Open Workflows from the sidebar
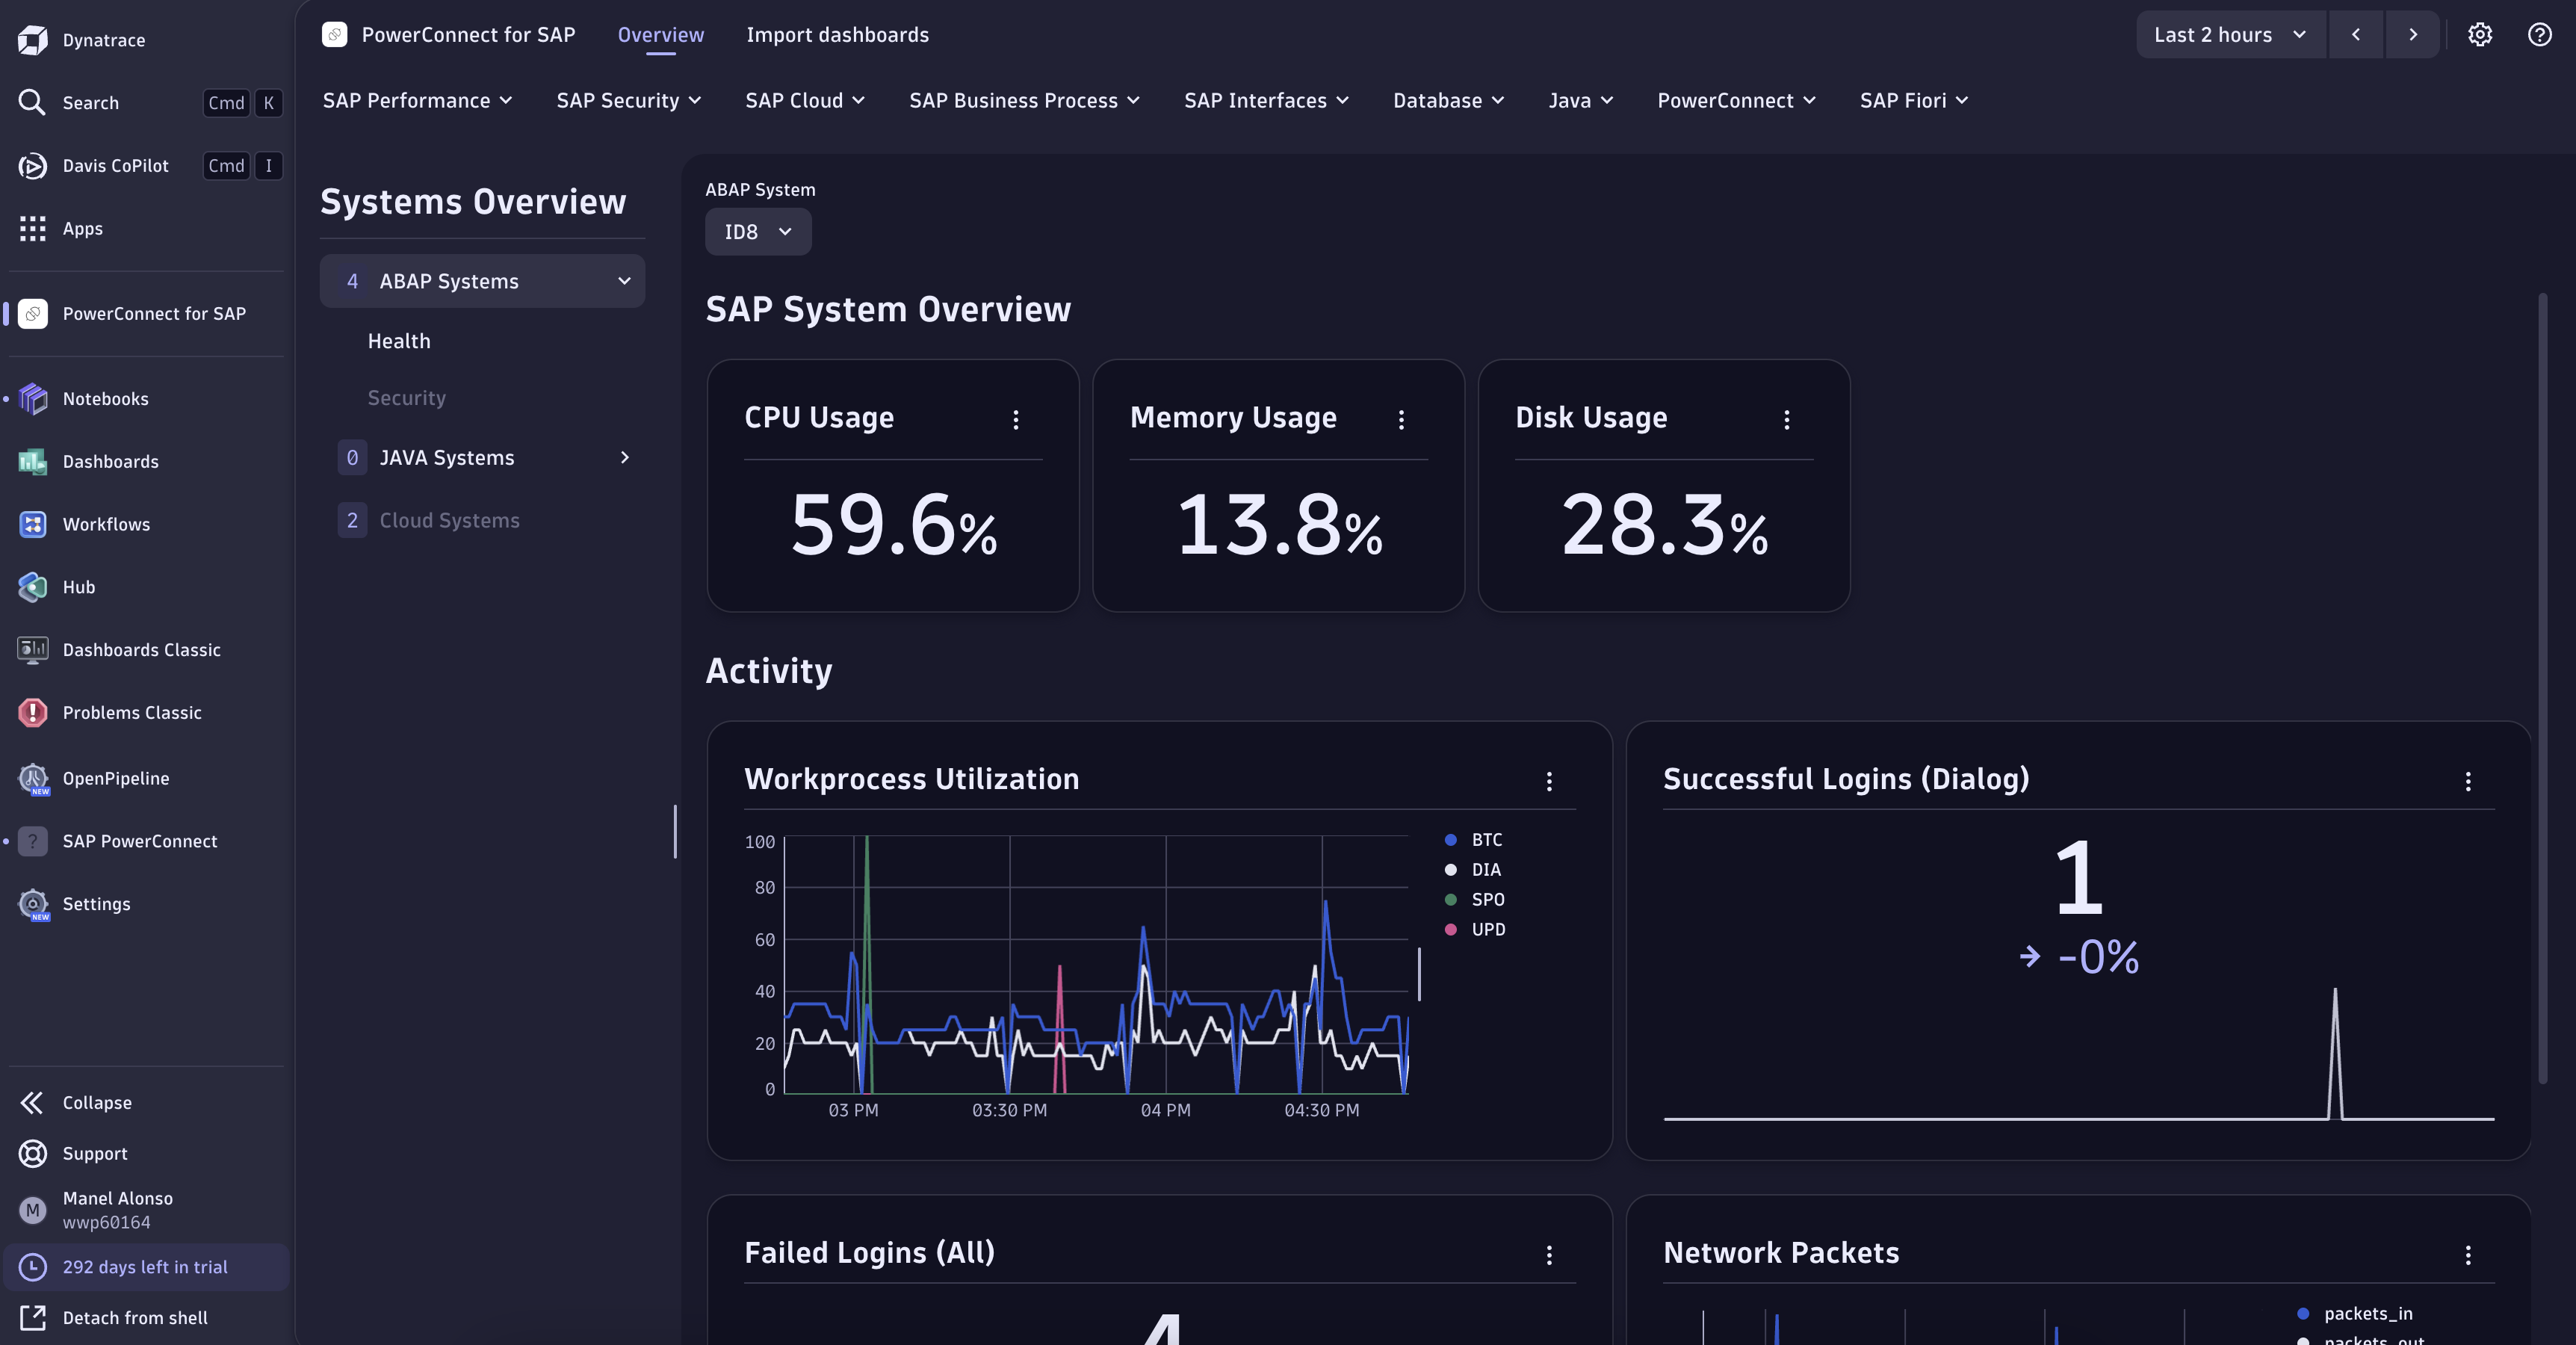The height and width of the screenshot is (1345, 2576). [108, 524]
